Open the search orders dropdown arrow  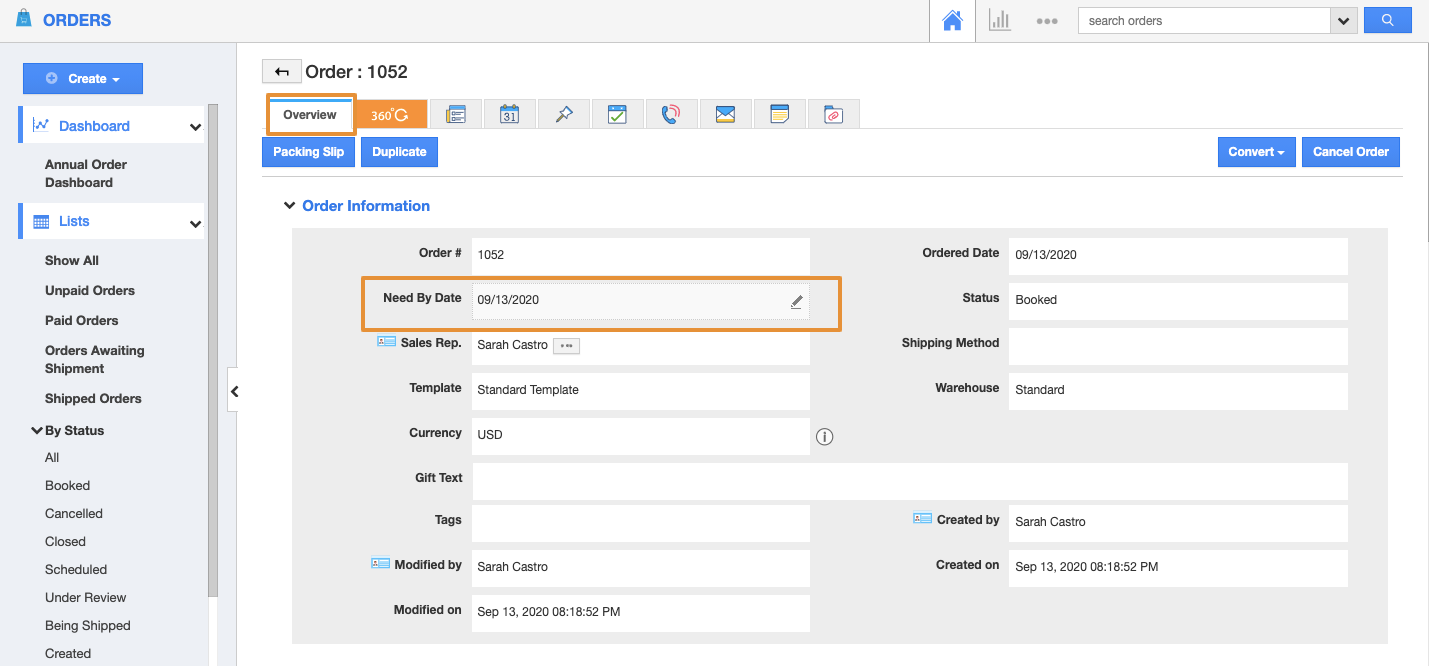pos(1343,21)
